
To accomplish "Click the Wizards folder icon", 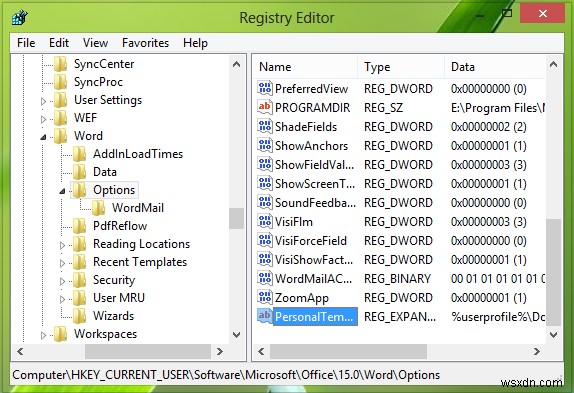I will 79,316.
